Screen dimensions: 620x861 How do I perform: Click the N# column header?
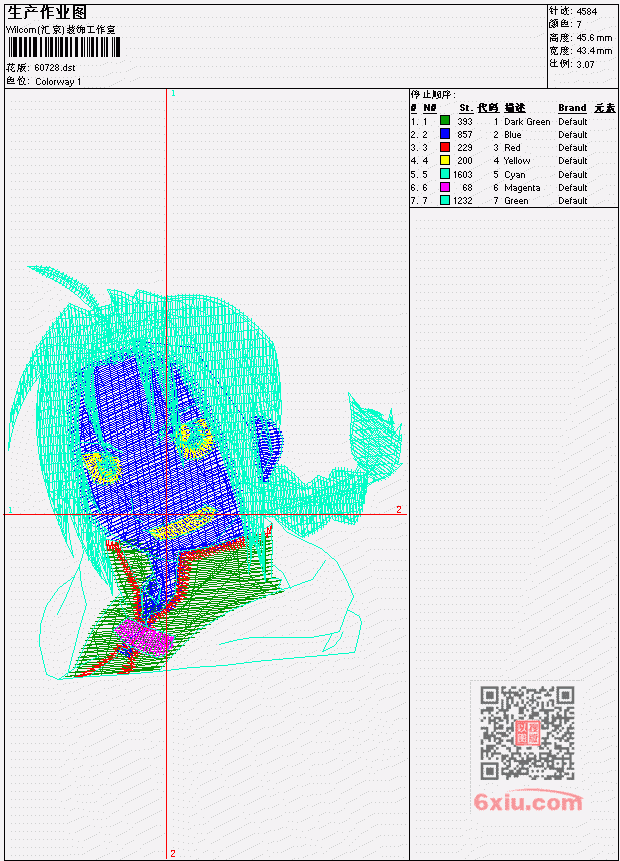point(429,108)
